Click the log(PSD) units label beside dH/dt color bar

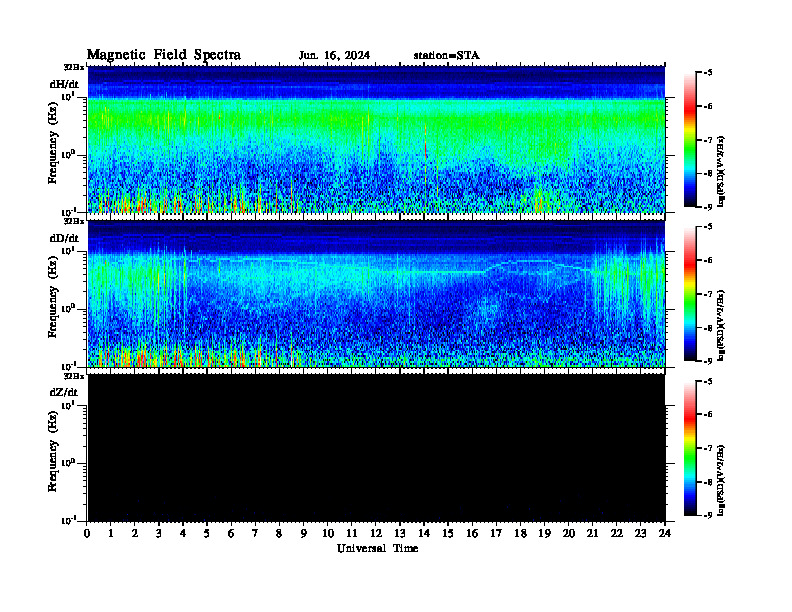721,172
